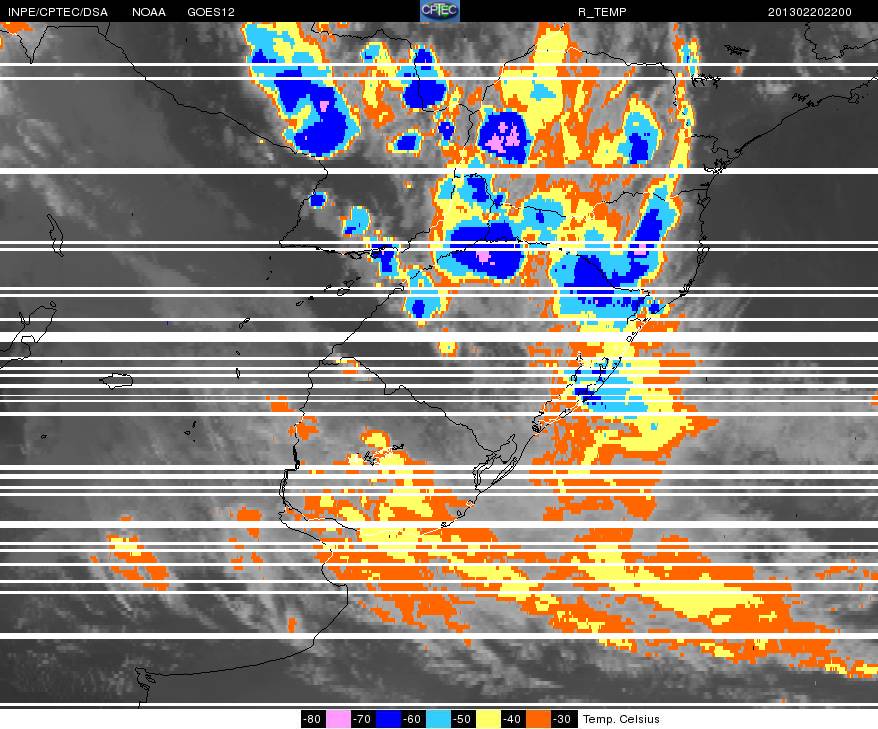
Task: Click the orange legend color swatch
Action: (538, 719)
